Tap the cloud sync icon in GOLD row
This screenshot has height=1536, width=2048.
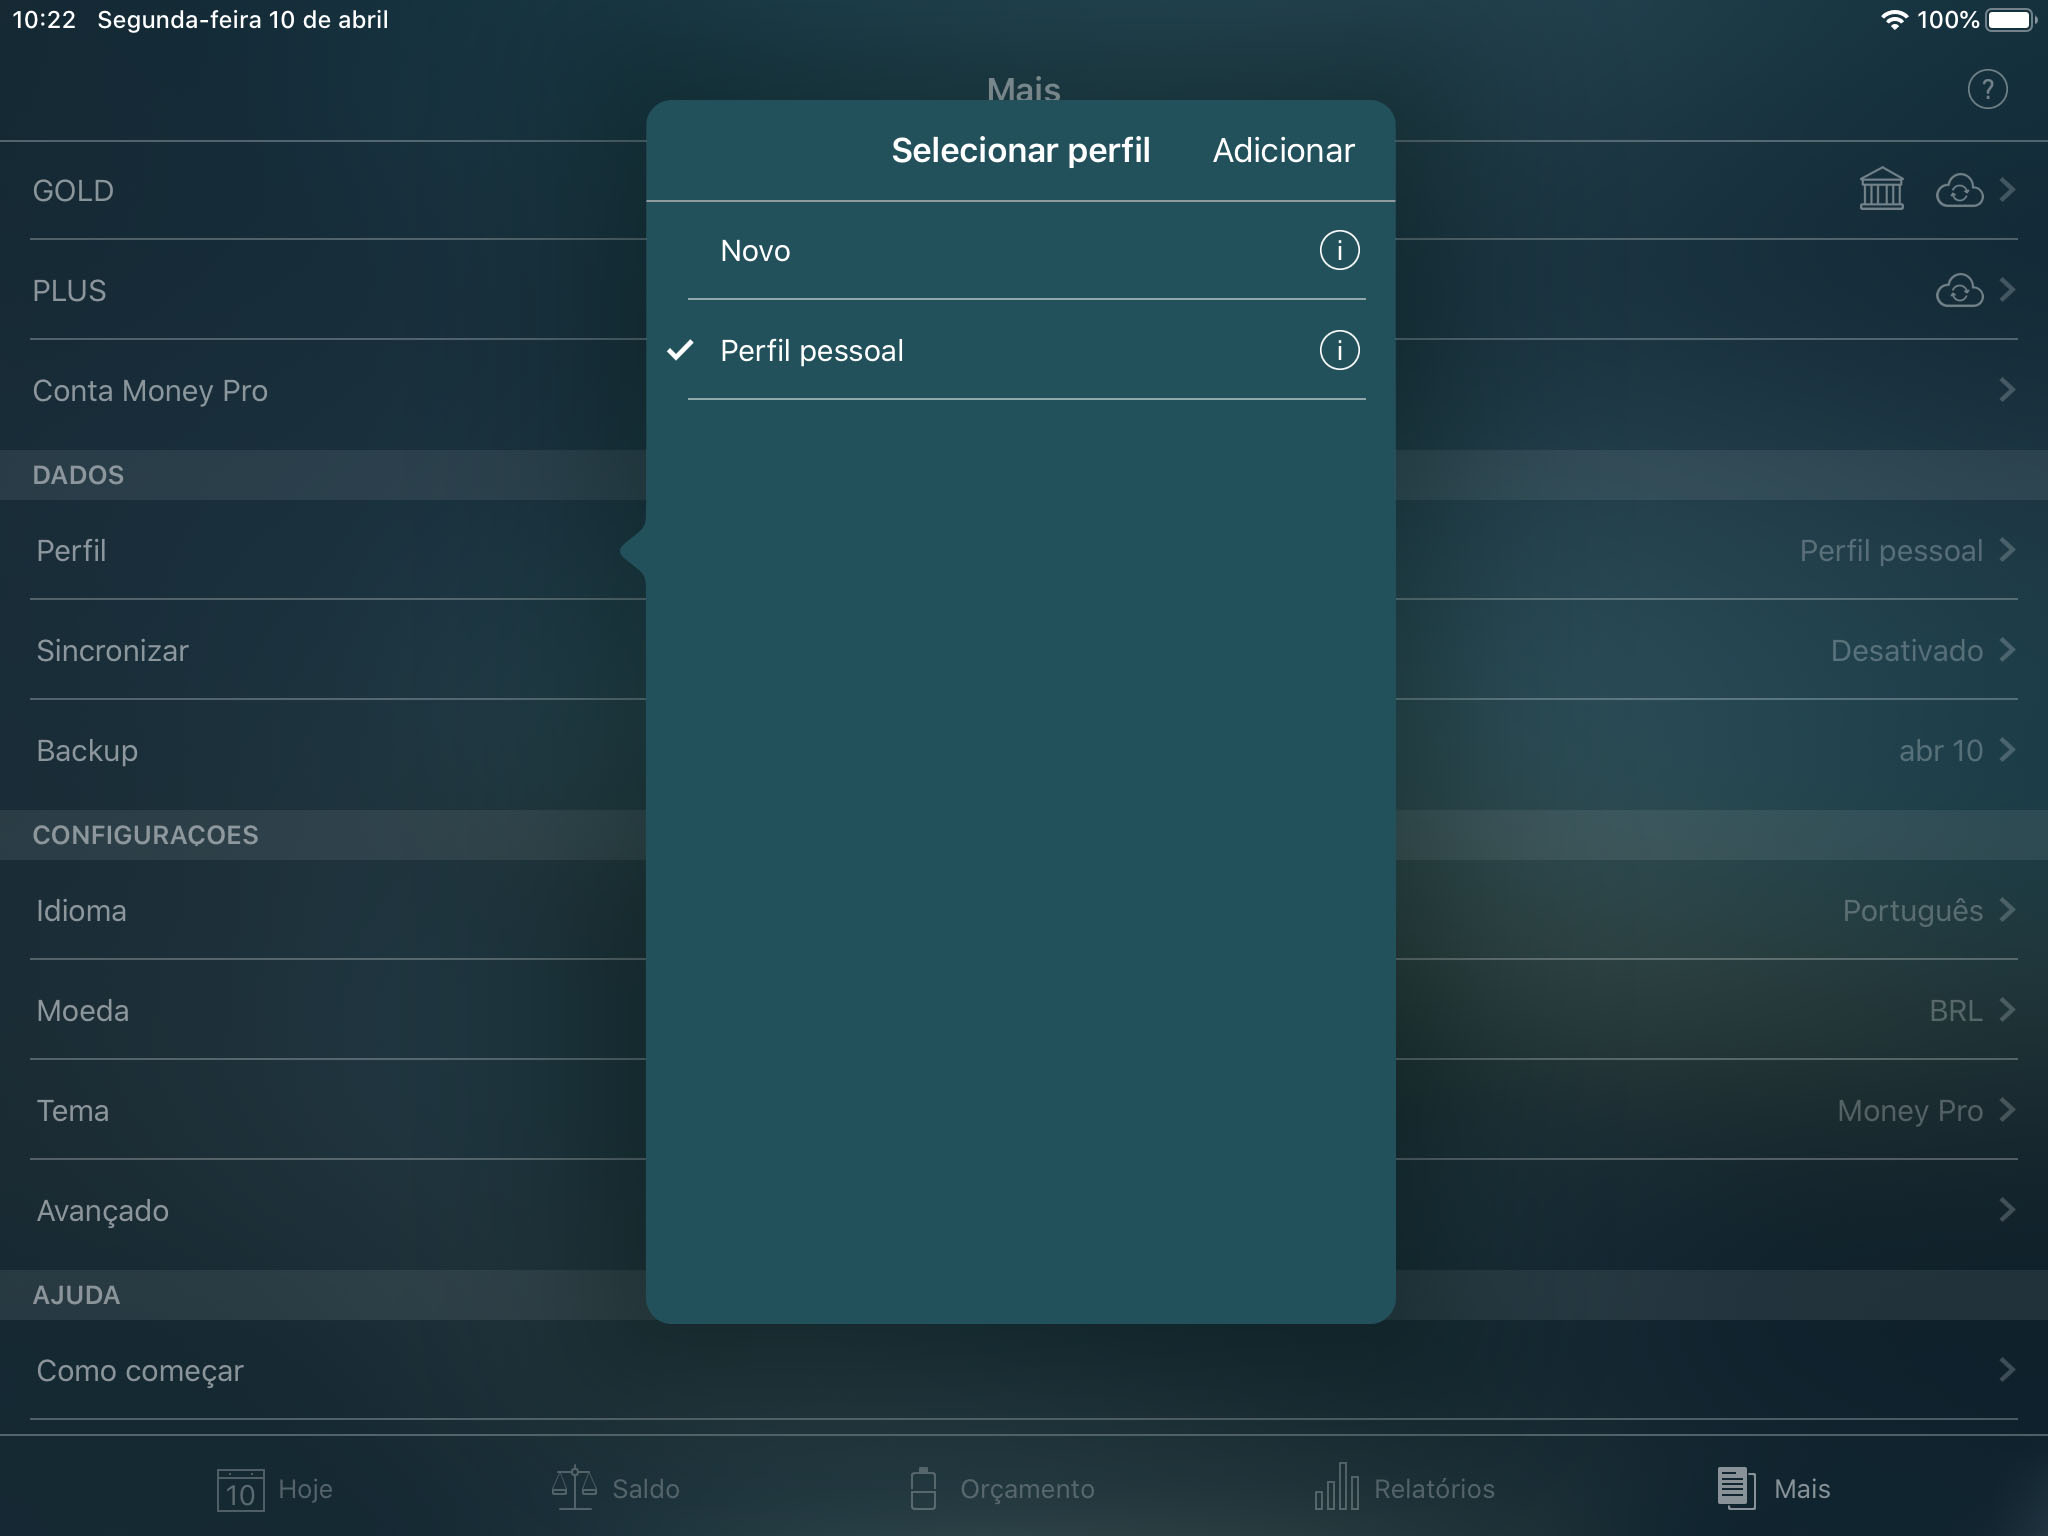pos(1959,190)
